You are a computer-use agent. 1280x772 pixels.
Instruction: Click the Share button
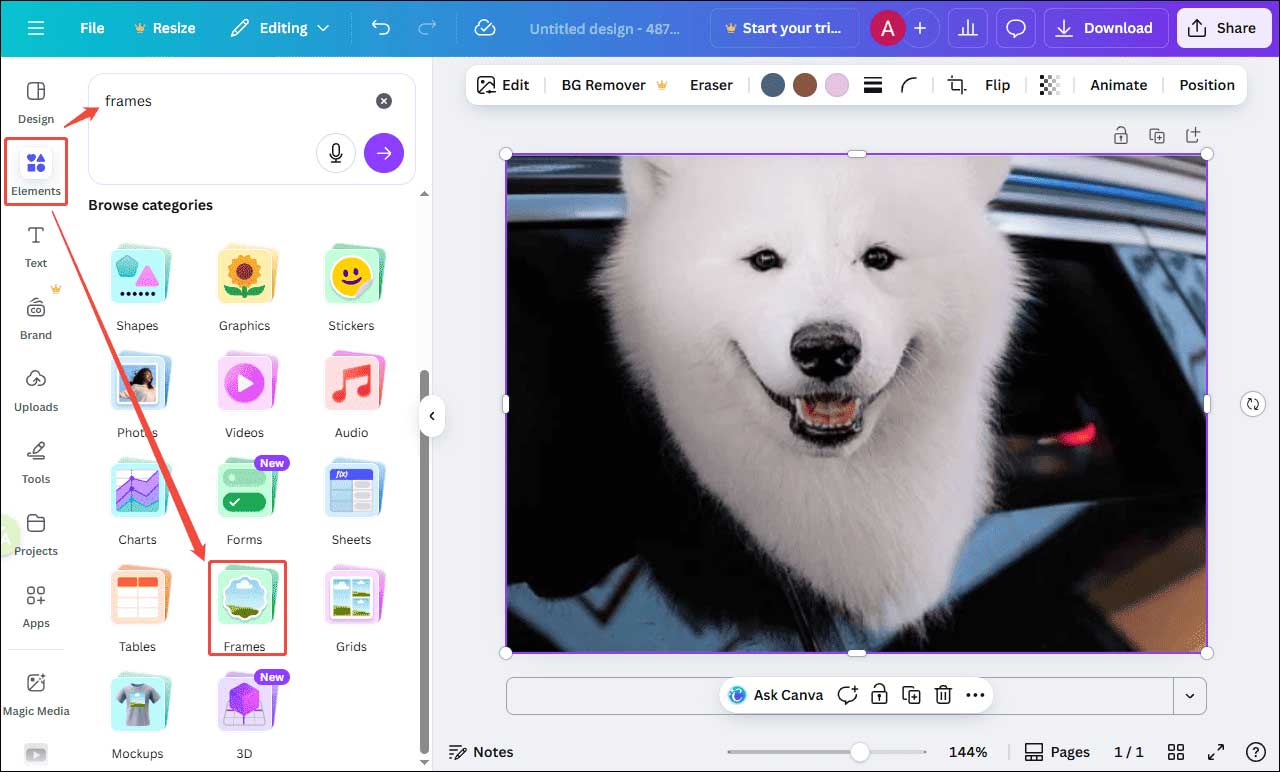pyautogui.click(x=1224, y=28)
